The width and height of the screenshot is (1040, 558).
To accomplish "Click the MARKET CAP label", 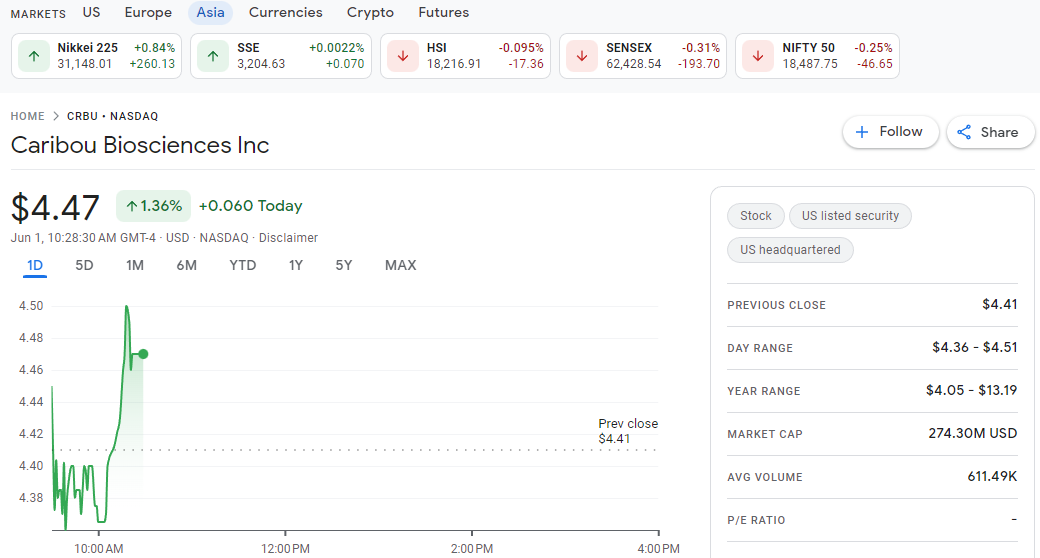I will pyautogui.click(x=765, y=435).
